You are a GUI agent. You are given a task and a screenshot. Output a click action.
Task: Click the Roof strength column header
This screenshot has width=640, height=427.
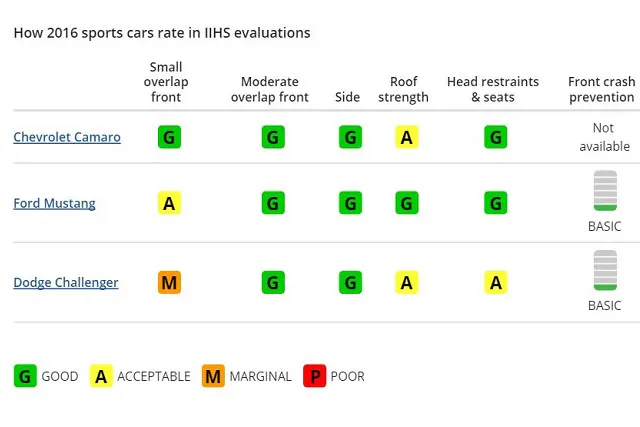tap(405, 89)
